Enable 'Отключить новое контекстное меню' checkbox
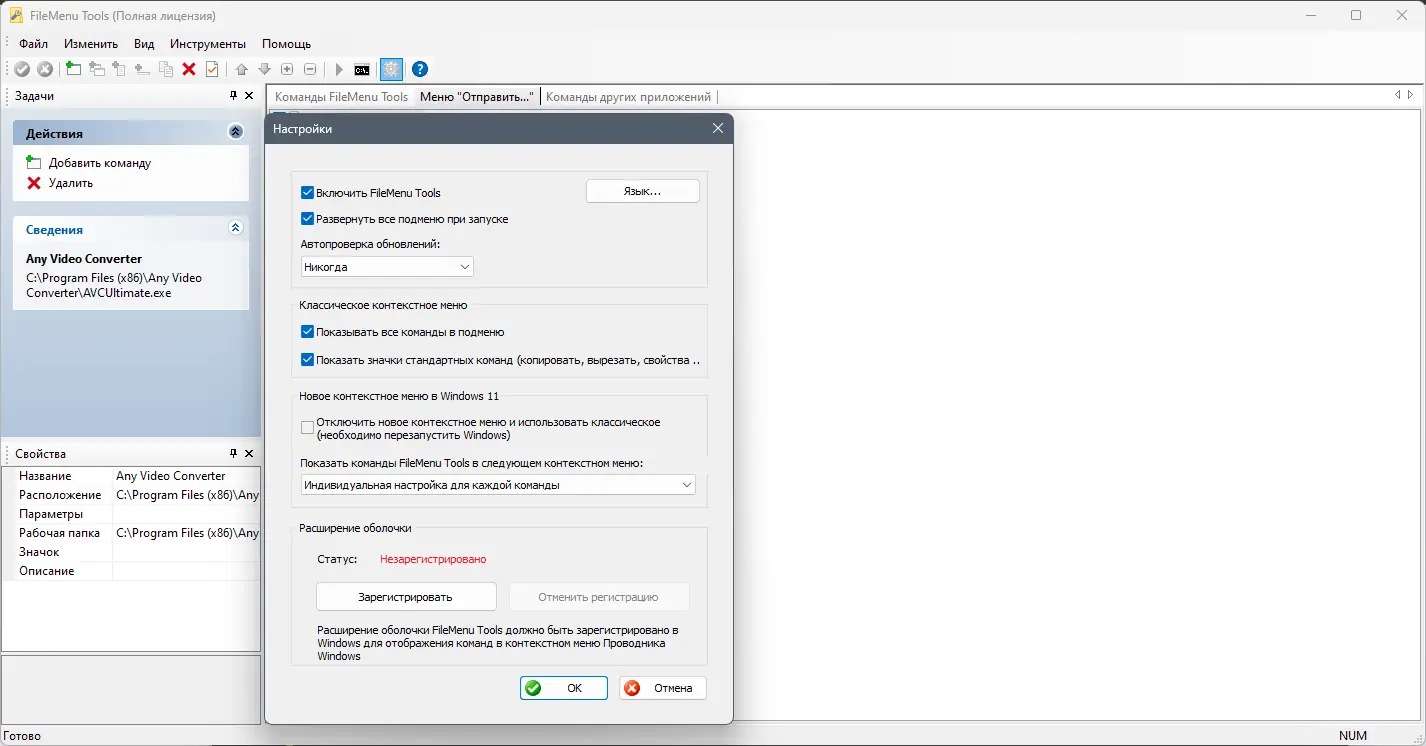 pos(307,428)
